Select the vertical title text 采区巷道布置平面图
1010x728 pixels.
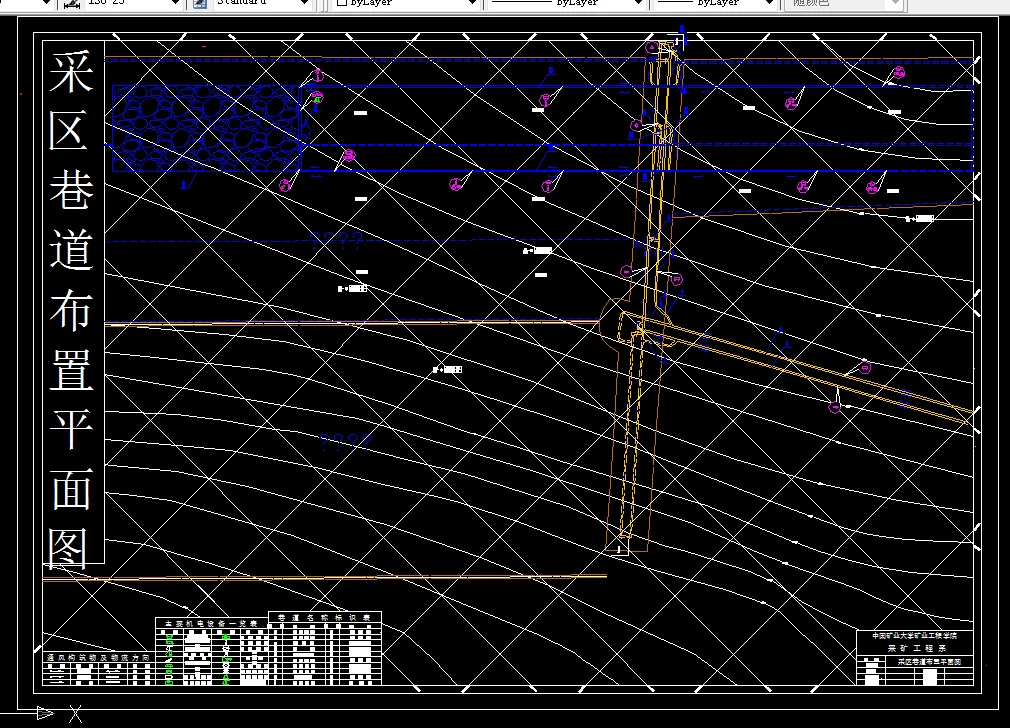tap(71, 309)
